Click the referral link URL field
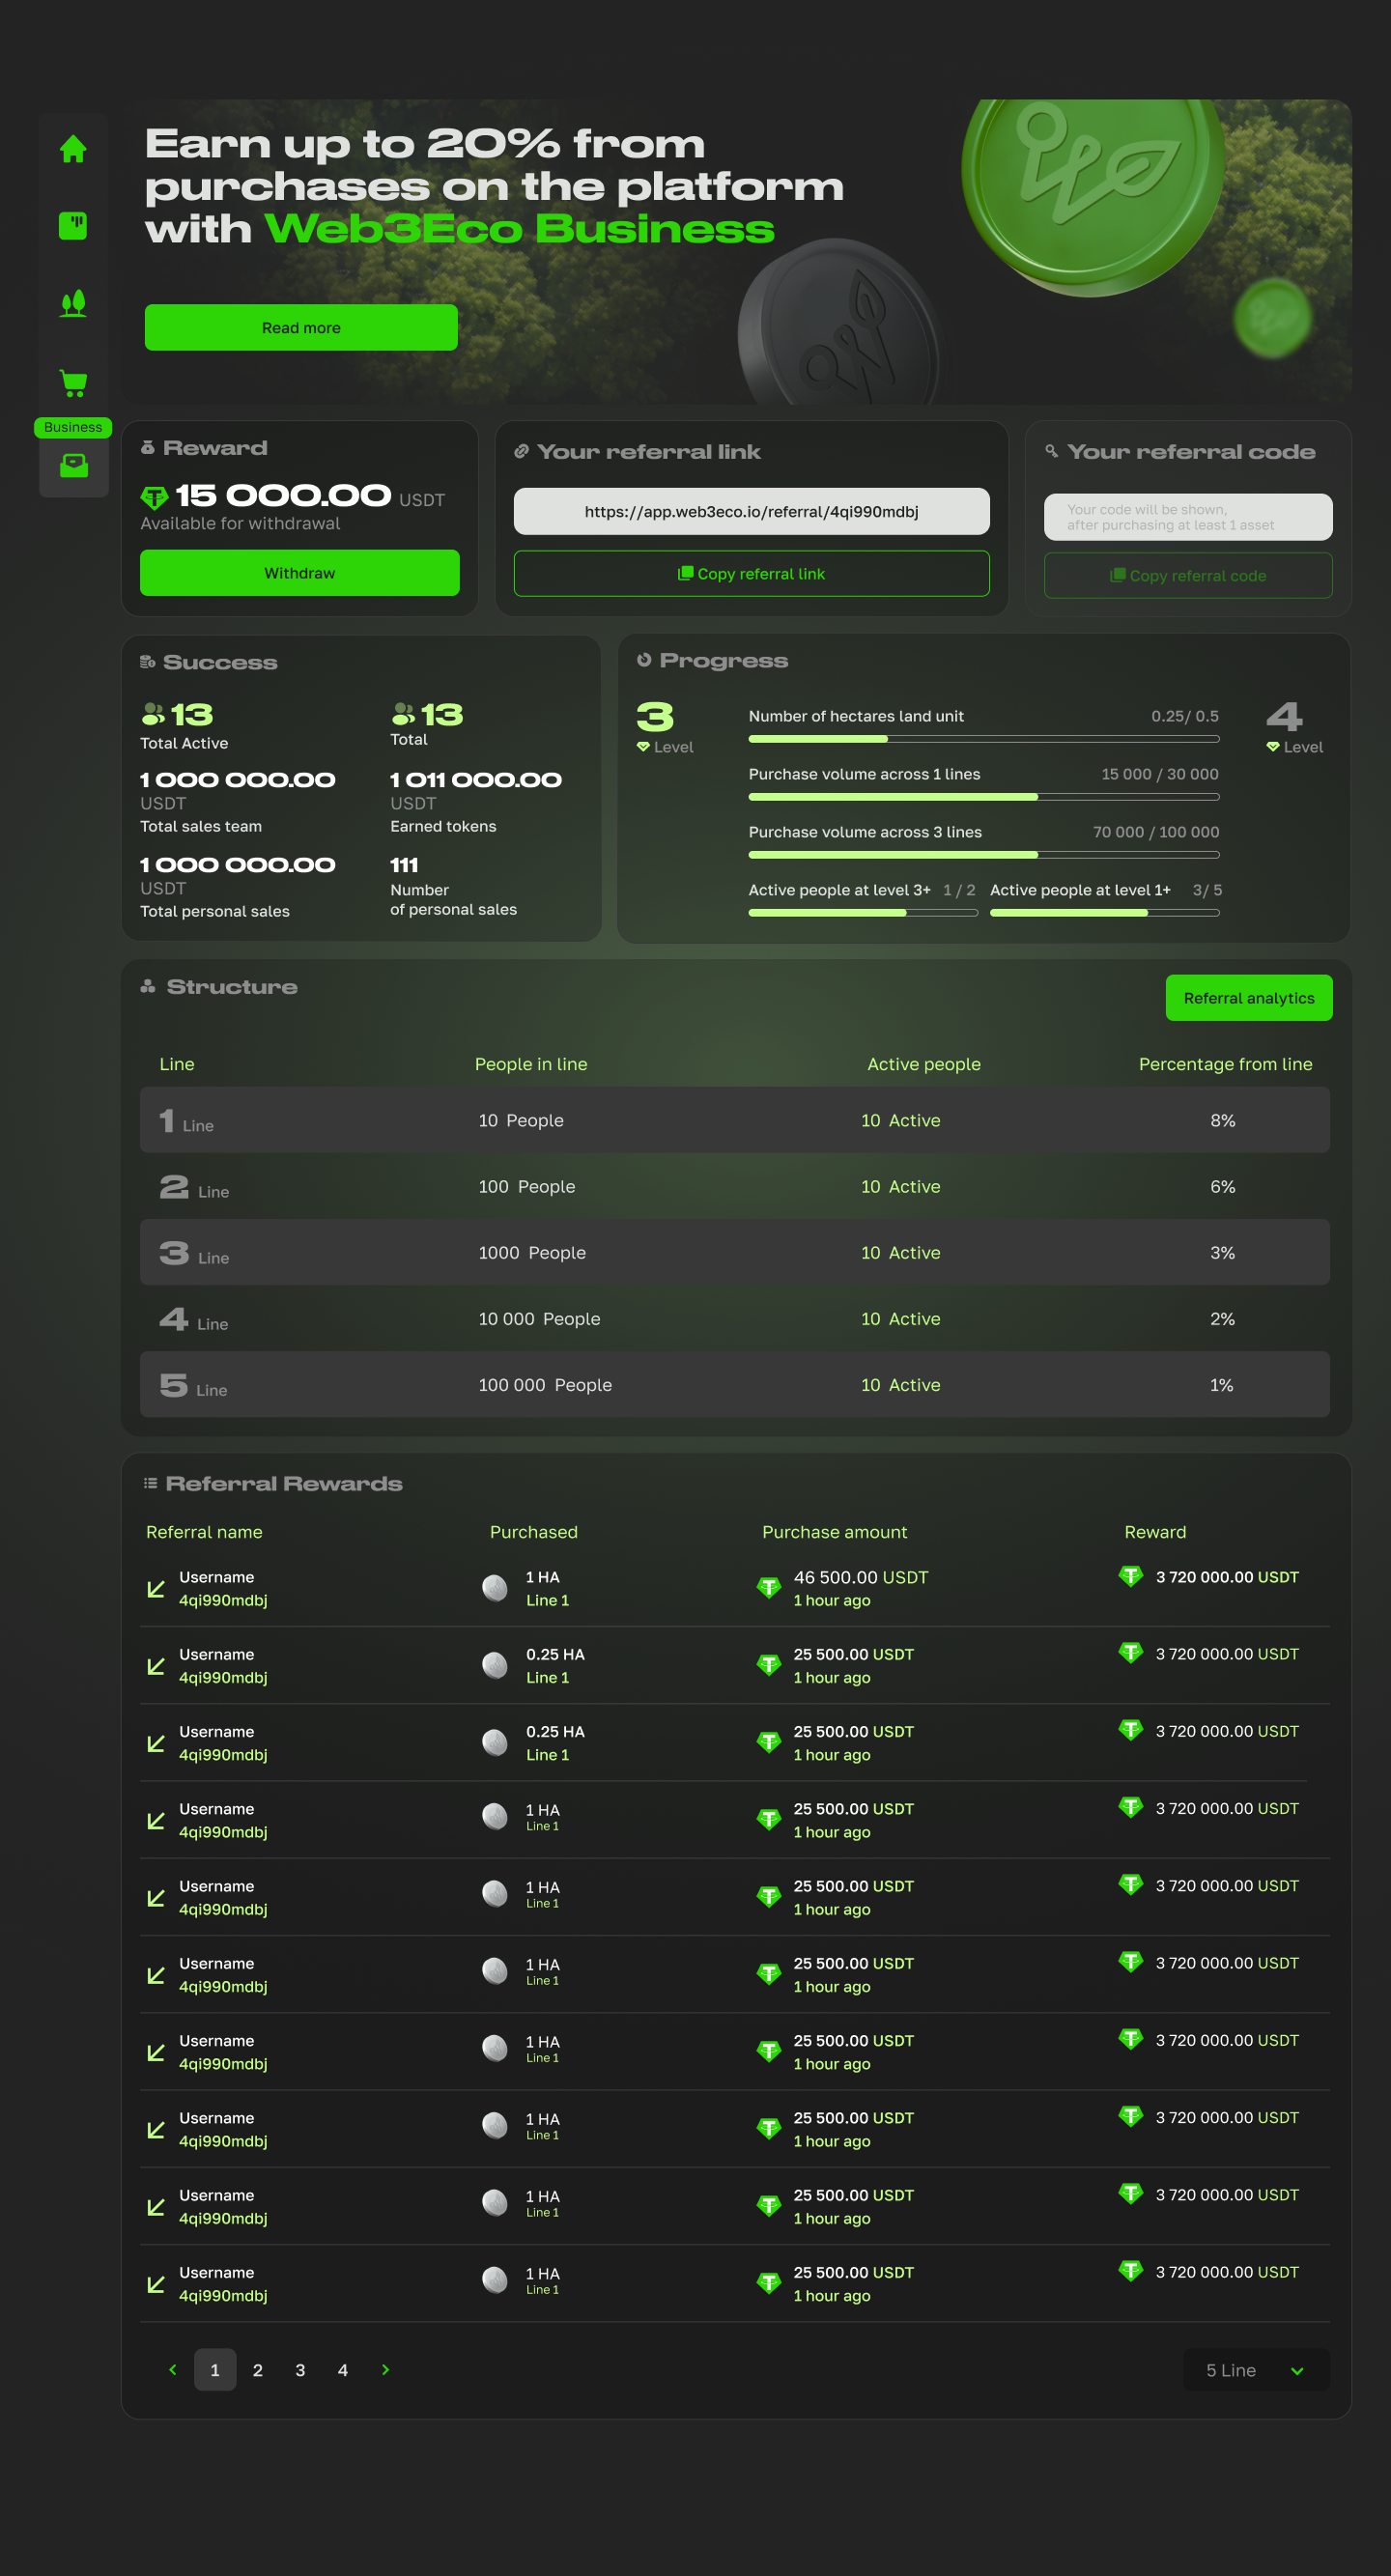 click(752, 512)
